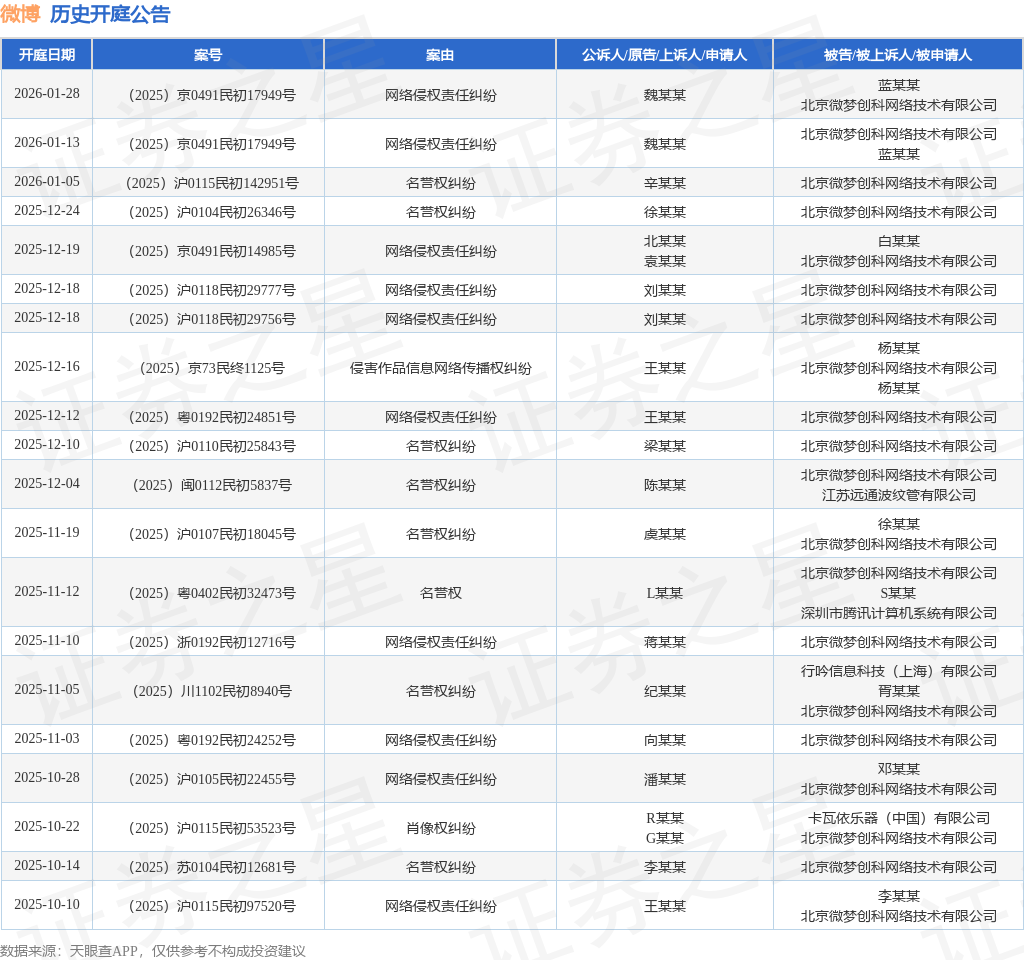This screenshot has width=1024, height=960.
Task: Select case number (2025)沪0115民初97520号
Action: pyautogui.click(x=212, y=906)
